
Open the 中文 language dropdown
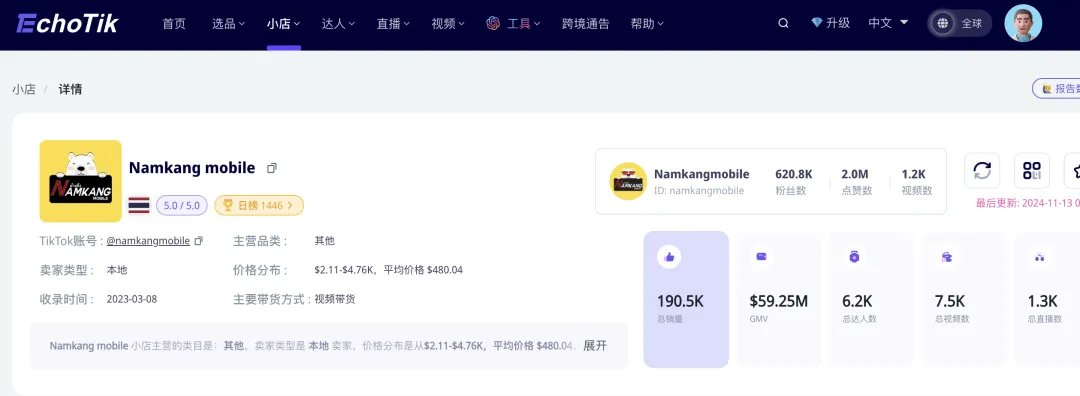(x=889, y=23)
